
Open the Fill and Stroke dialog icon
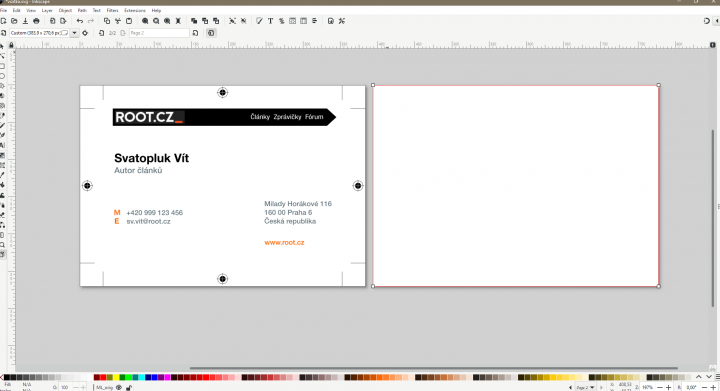pyautogui.click(x=259, y=21)
